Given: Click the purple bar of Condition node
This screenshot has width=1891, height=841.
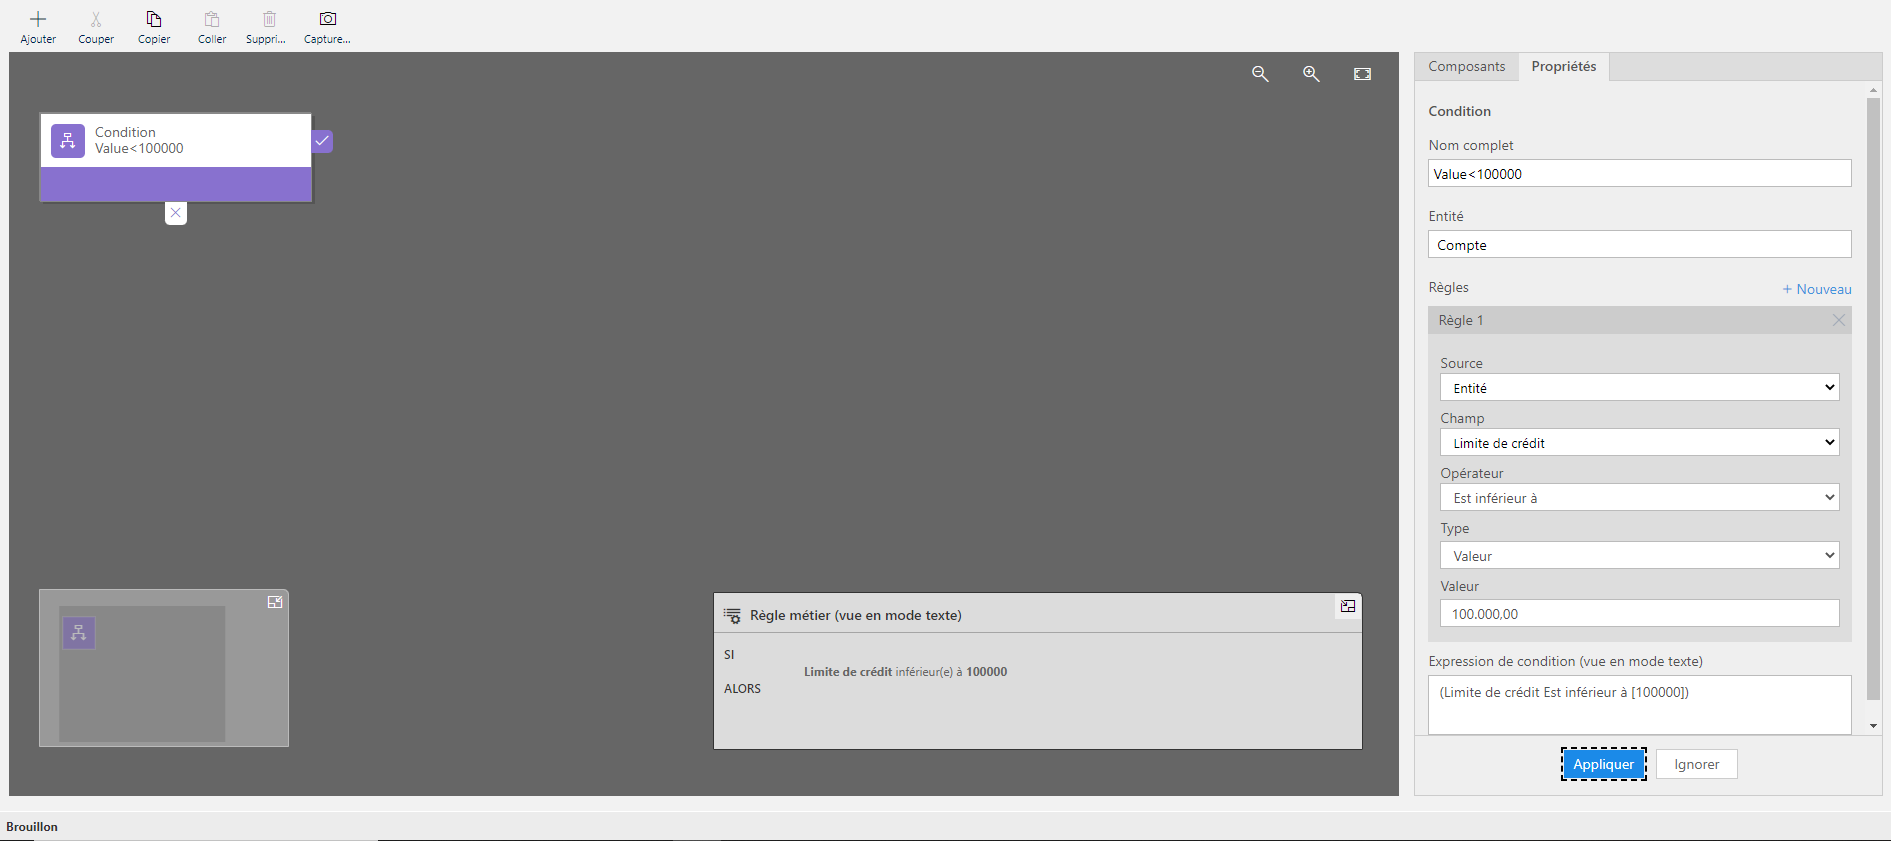Looking at the screenshot, I should pos(176,184).
